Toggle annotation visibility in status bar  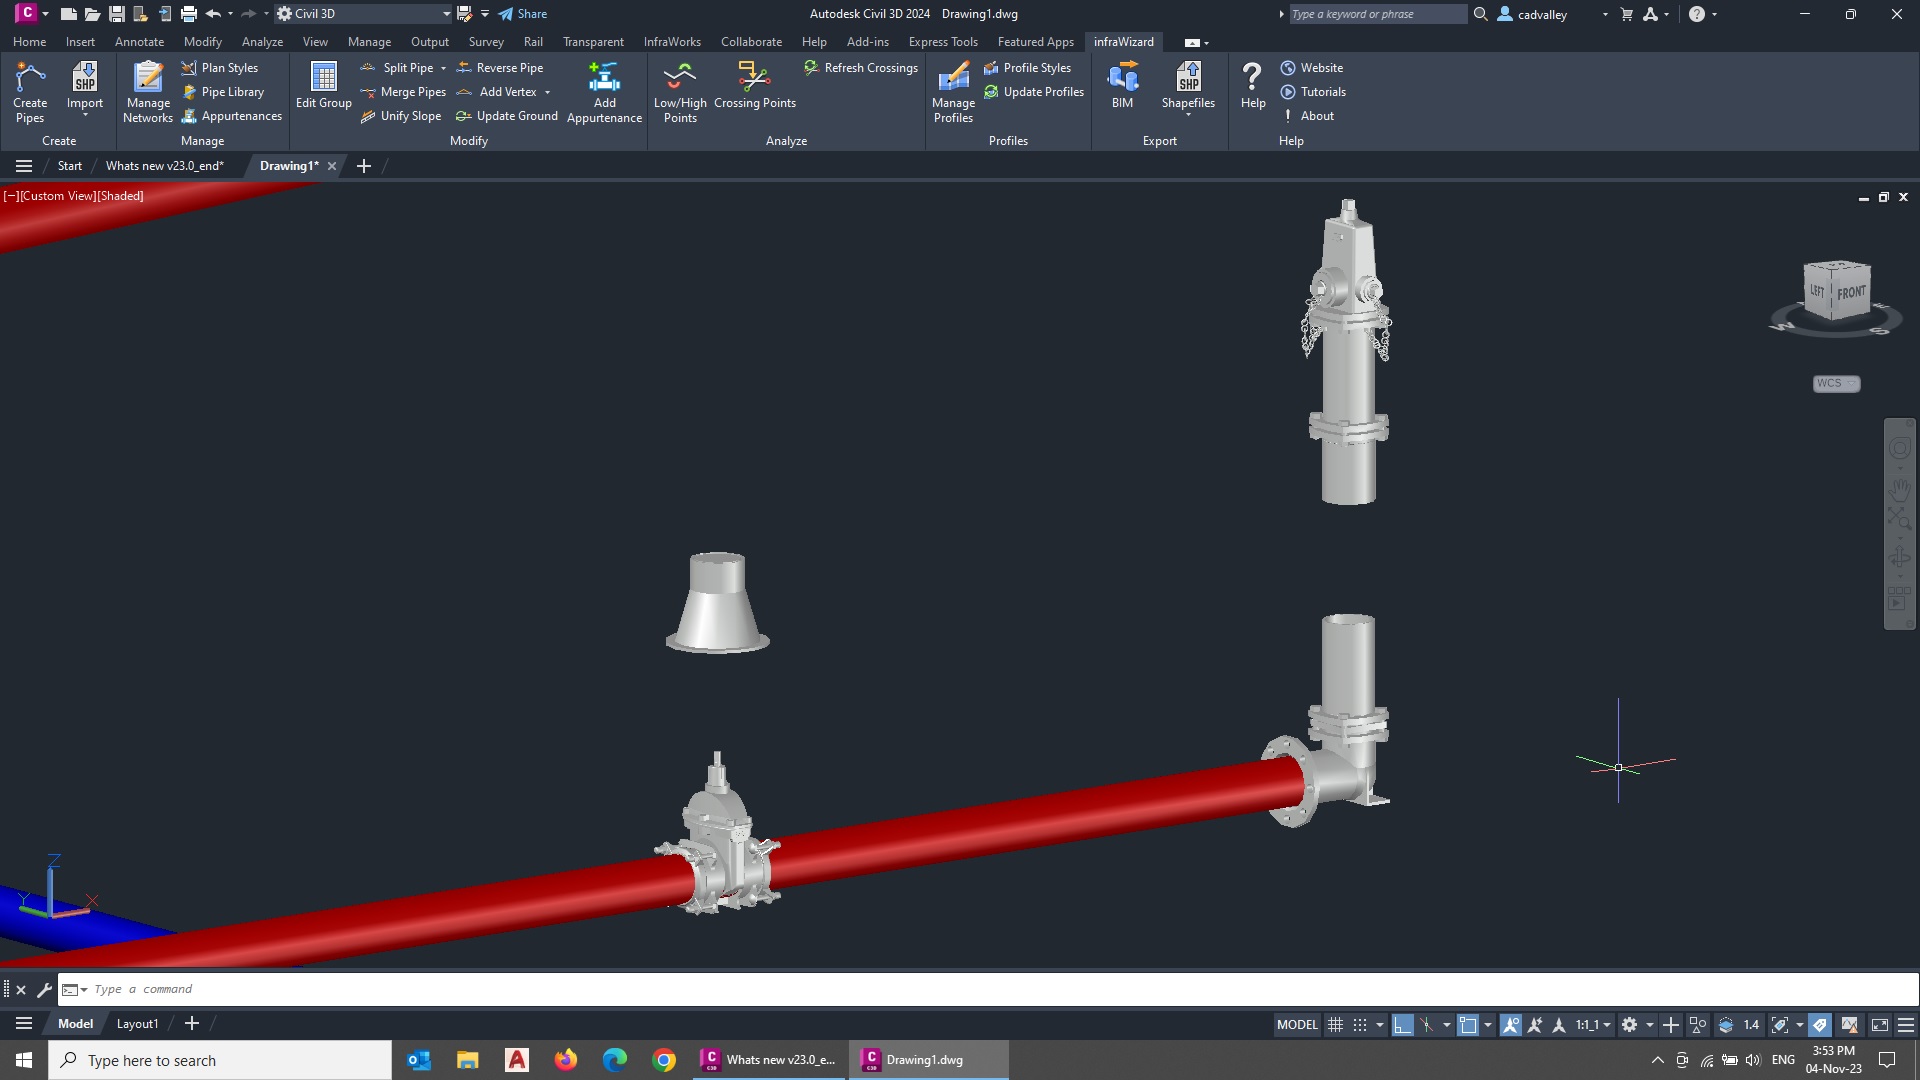tap(1511, 1025)
